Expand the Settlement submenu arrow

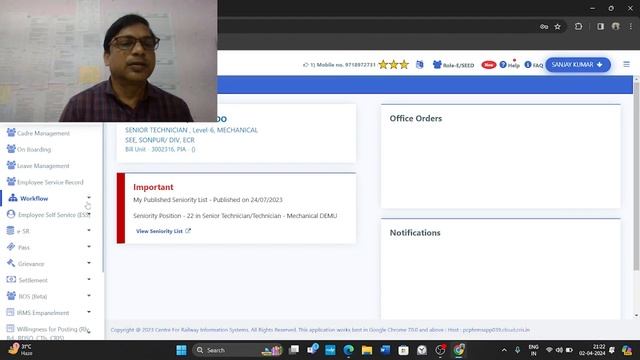click(89, 279)
